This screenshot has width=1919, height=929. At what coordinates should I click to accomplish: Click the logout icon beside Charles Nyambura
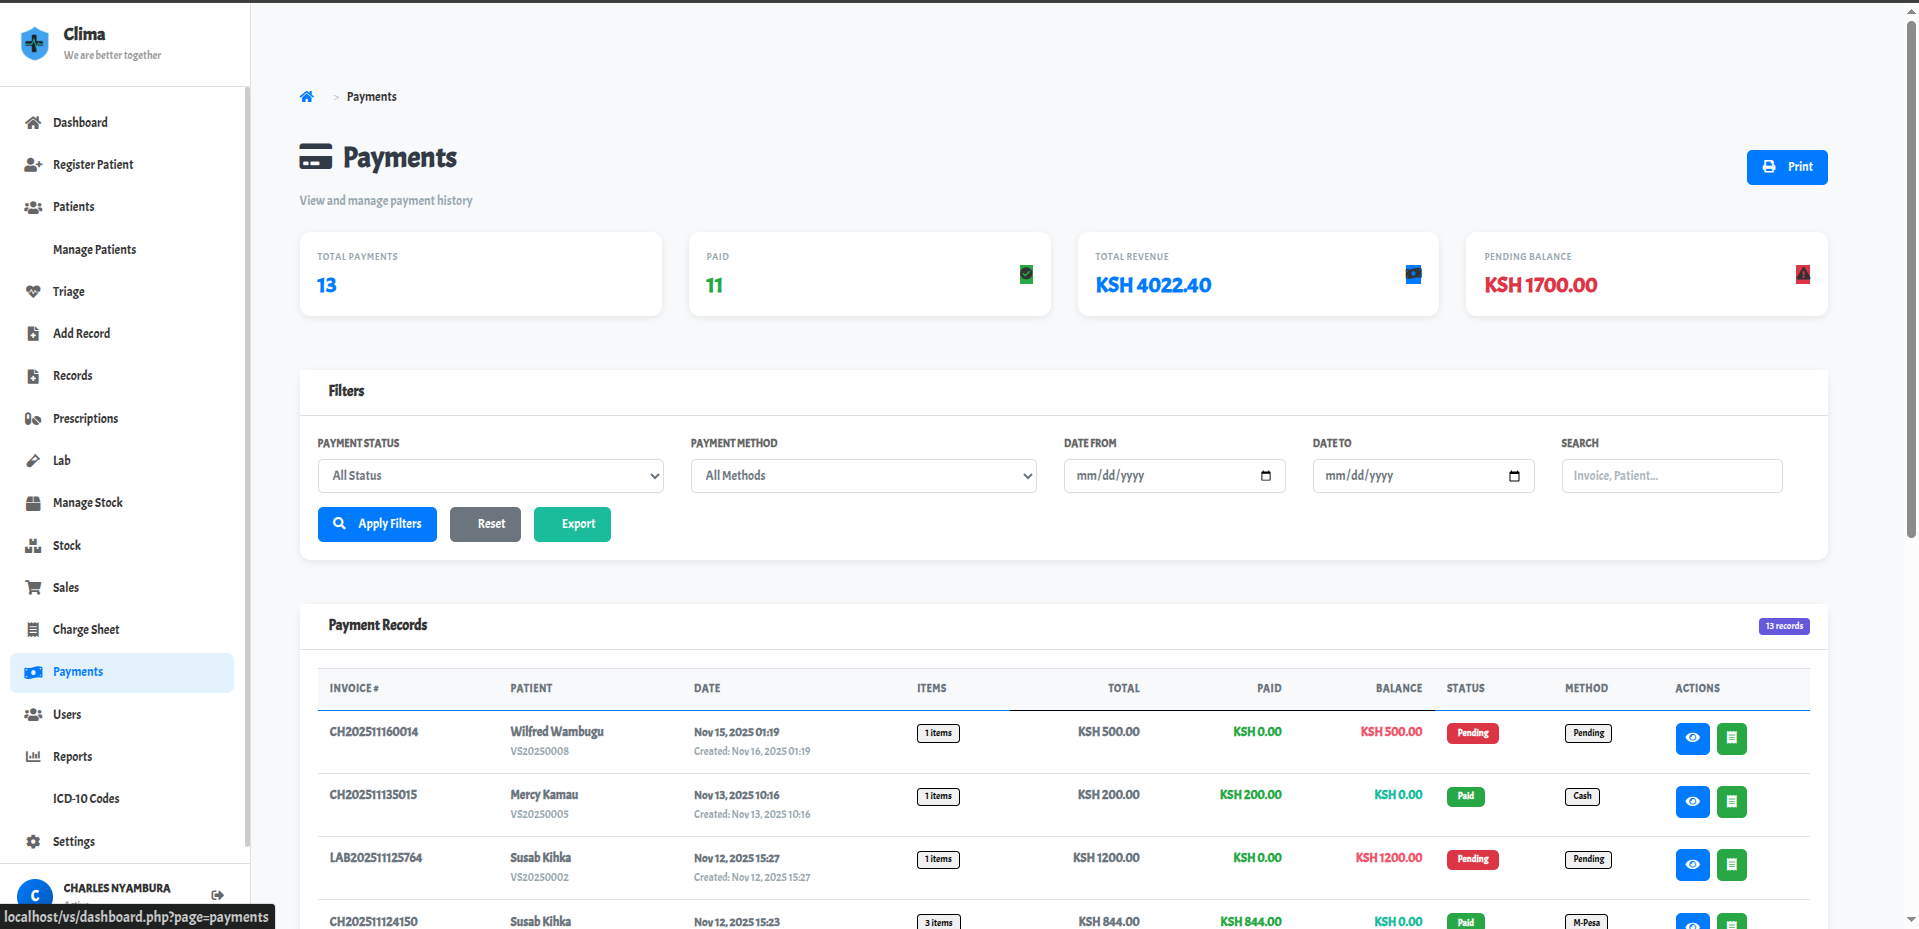[216, 895]
